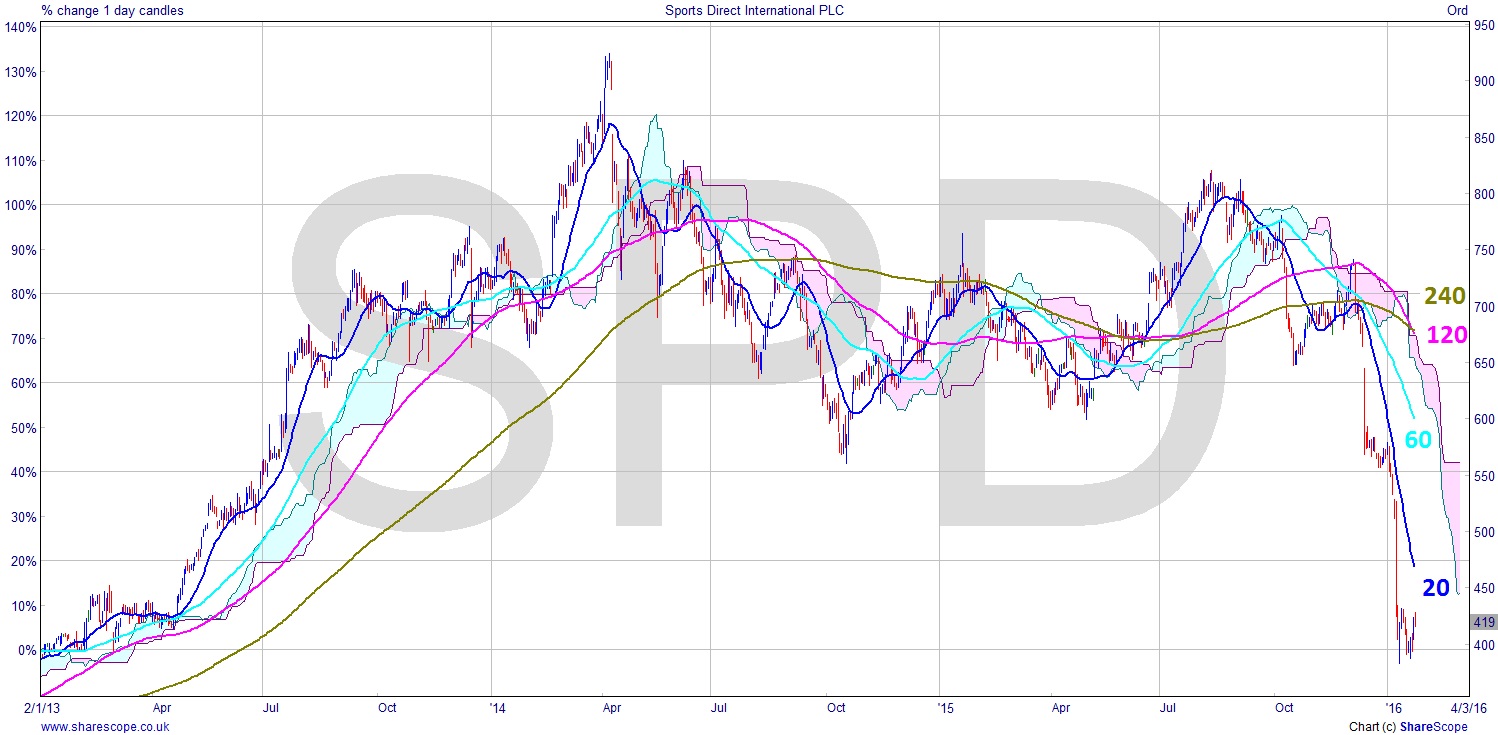Click the 950 price tick on right axis

click(1484, 27)
